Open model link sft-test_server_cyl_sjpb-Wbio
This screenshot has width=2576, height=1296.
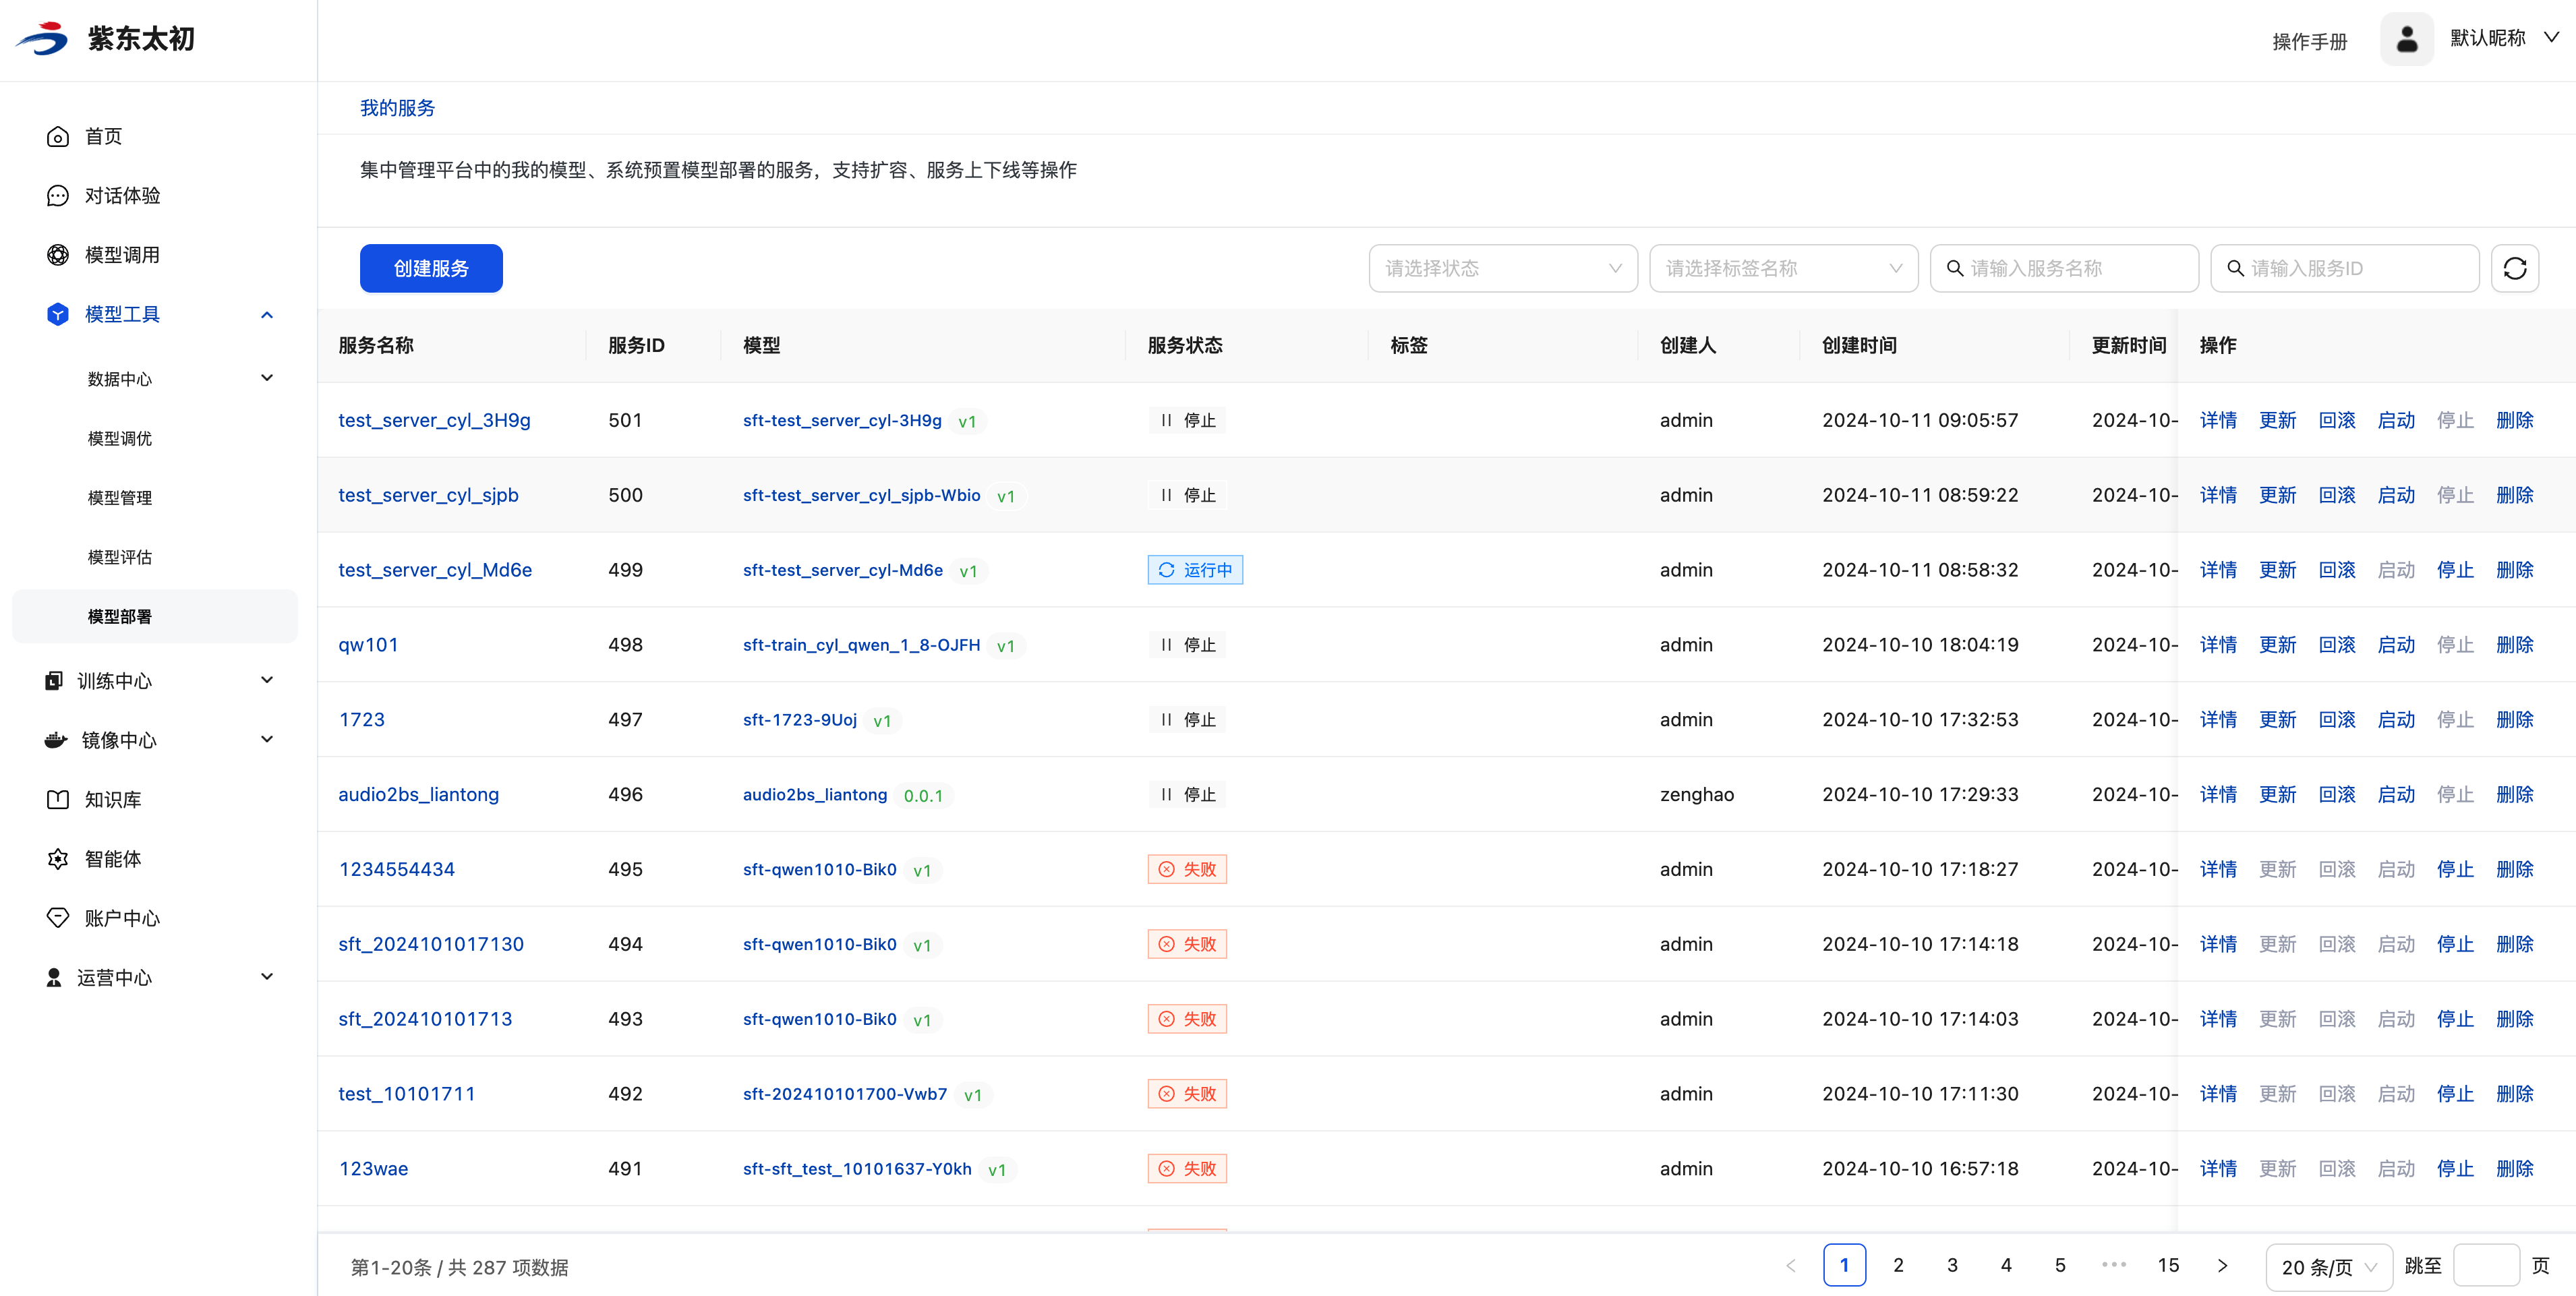point(861,495)
